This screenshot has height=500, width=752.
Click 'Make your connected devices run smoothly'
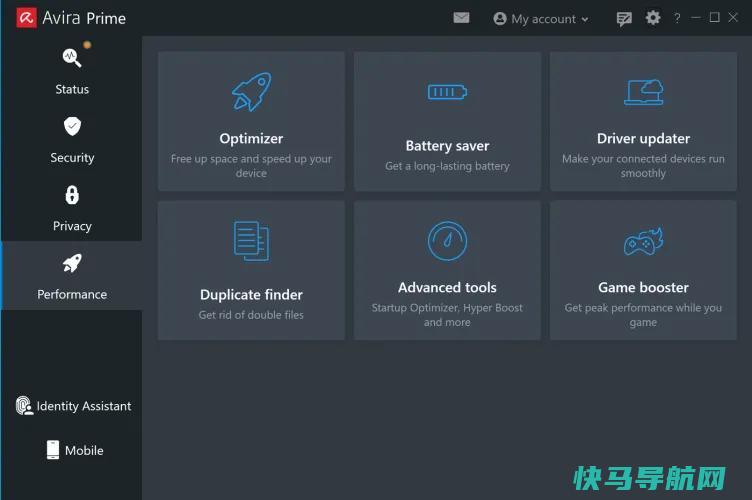[x=643, y=166]
